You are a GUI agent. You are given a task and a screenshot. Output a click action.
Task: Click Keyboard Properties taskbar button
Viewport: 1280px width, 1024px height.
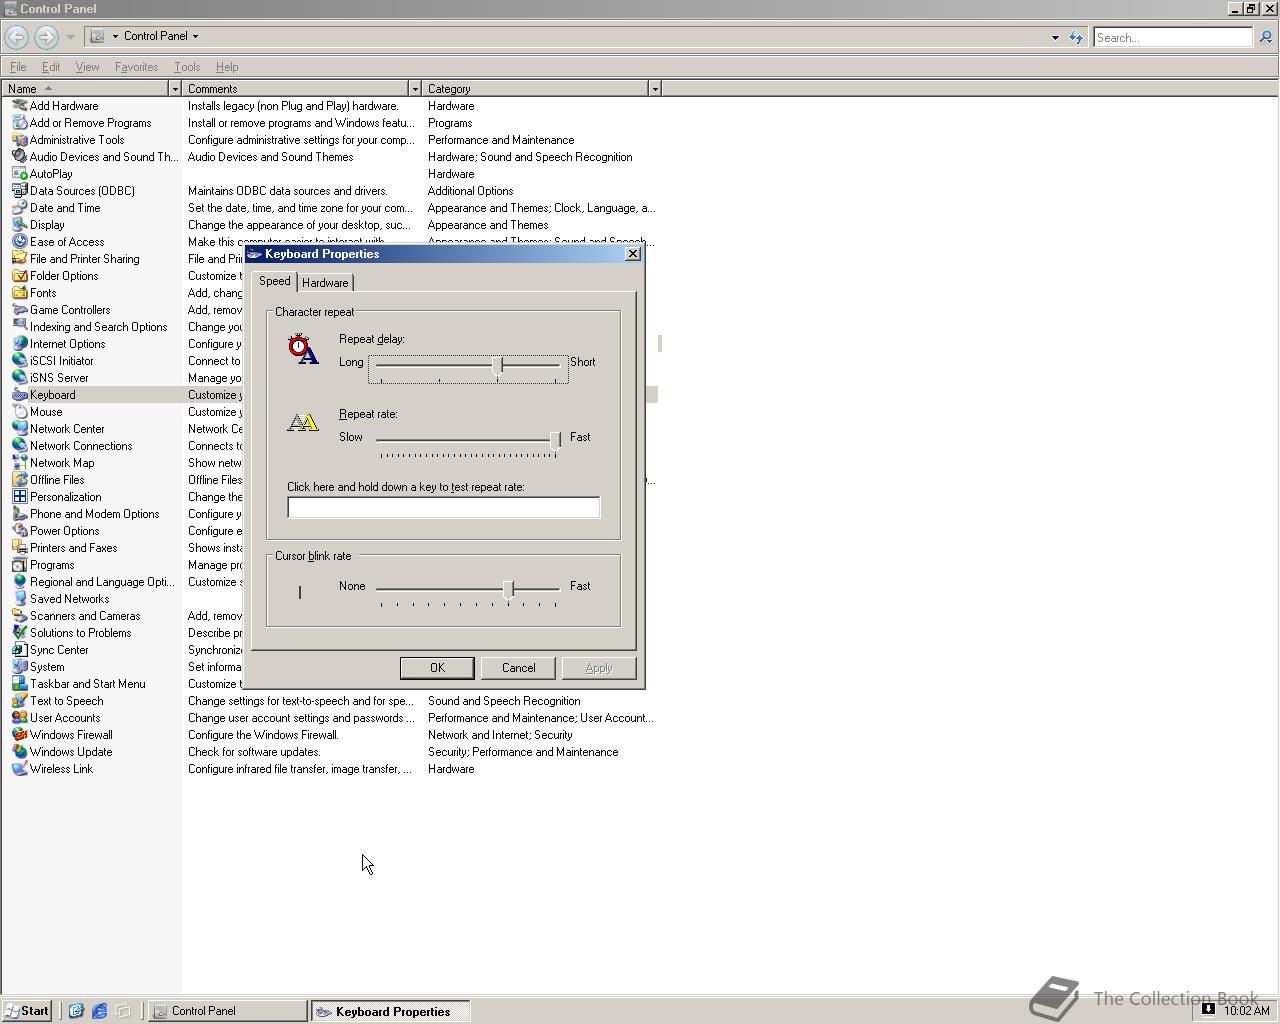coord(391,1011)
